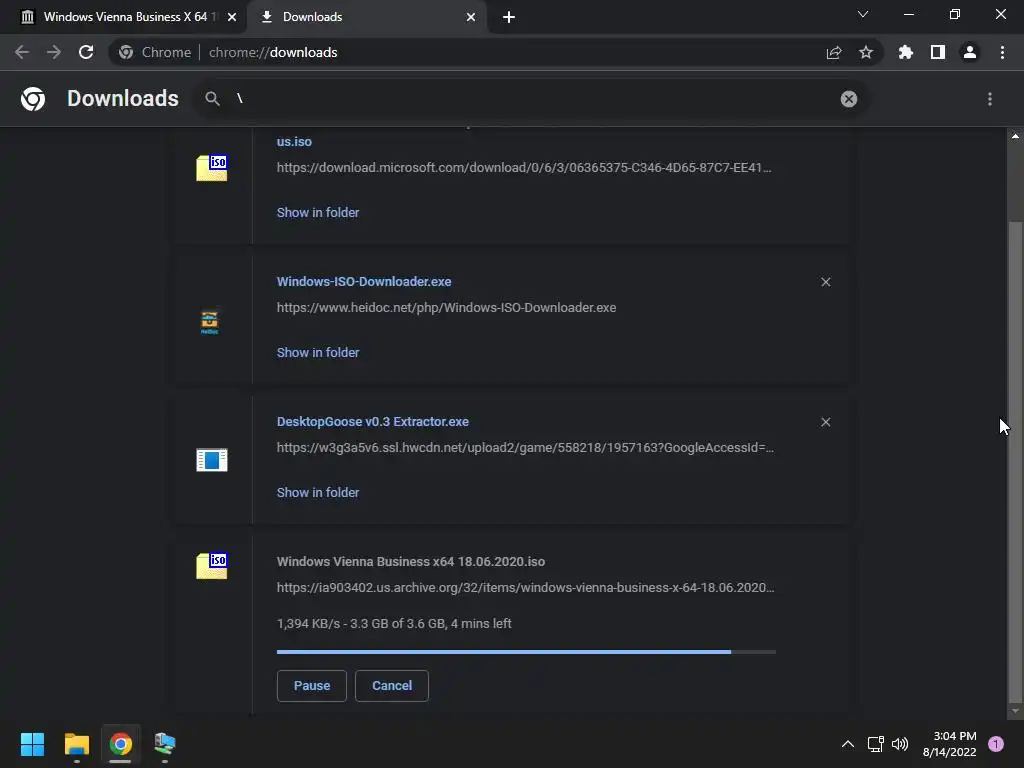Open the Windows Start menu

tap(32, 744)
